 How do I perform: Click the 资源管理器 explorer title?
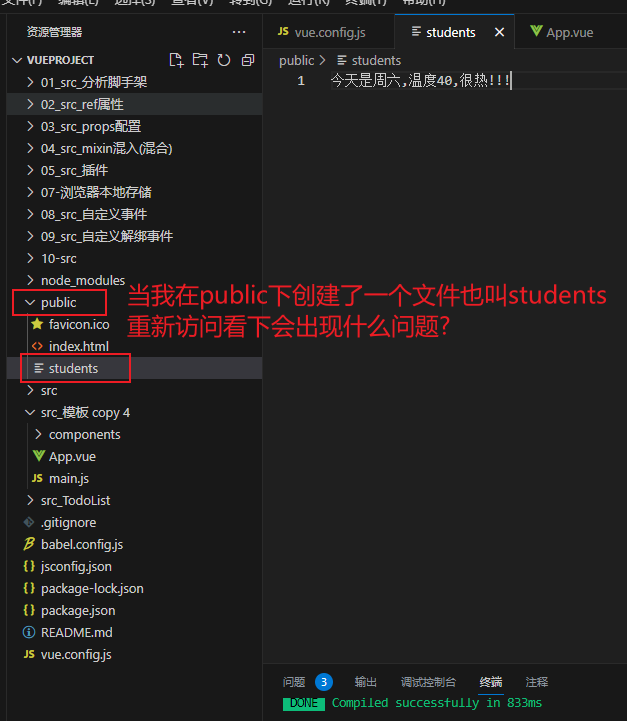(54, 32)
